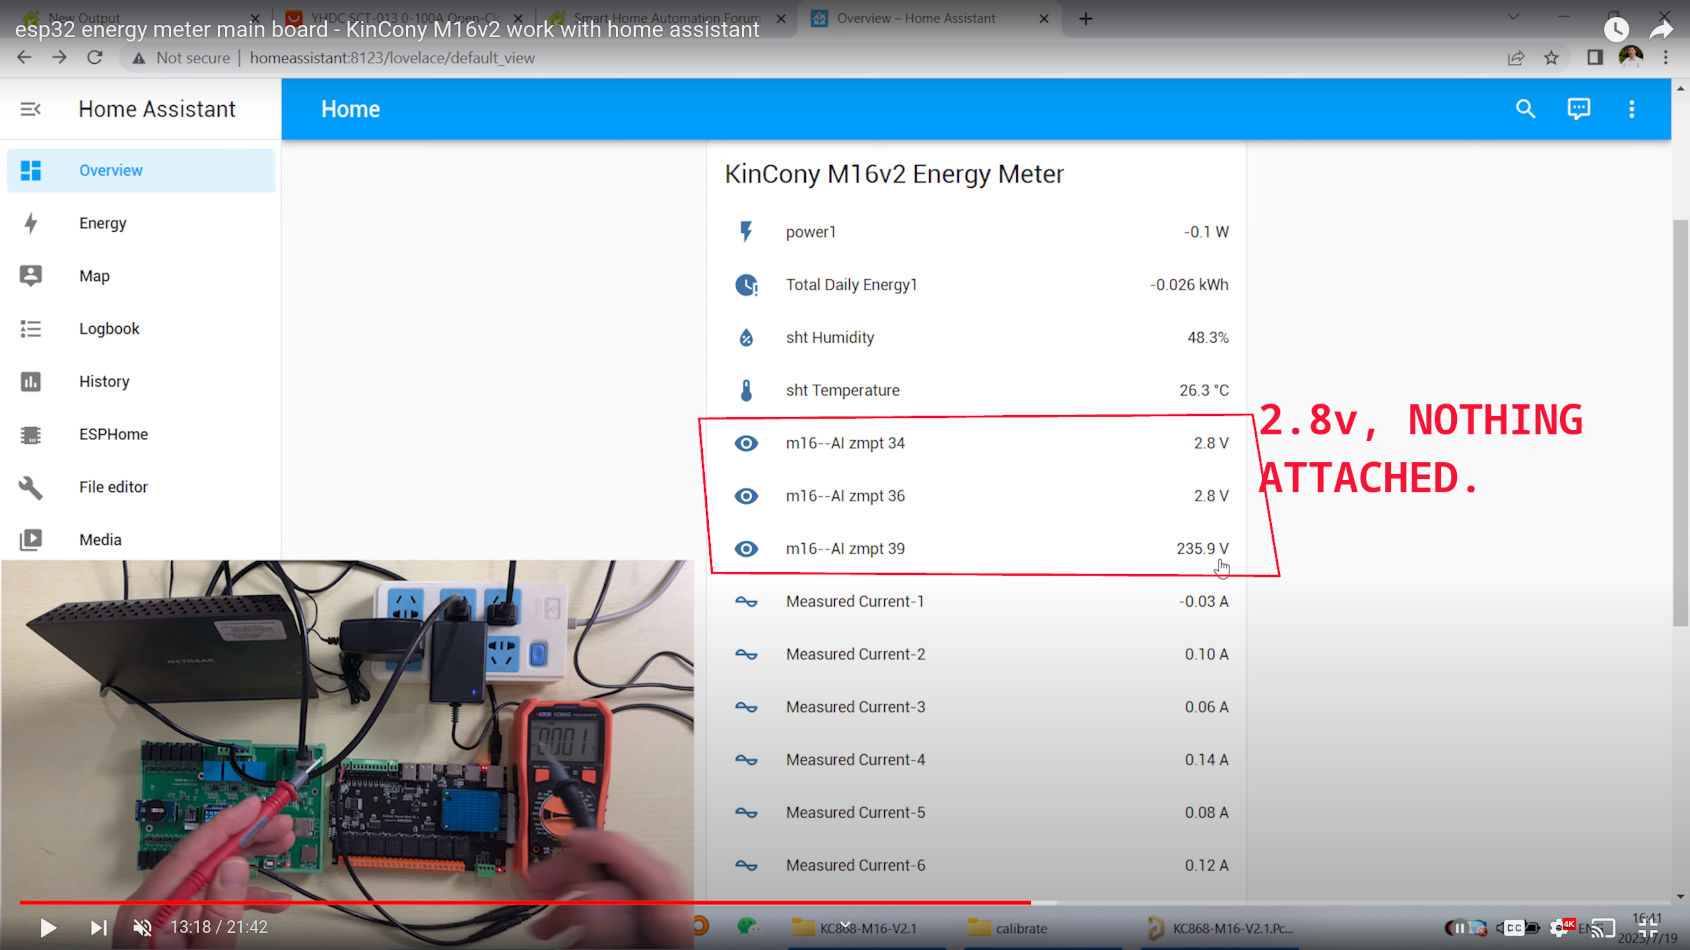This screenshot has width=1690, height=950.
Task: Click the m16--AI zmpt 36 eye icon
Action: point(746,496)
